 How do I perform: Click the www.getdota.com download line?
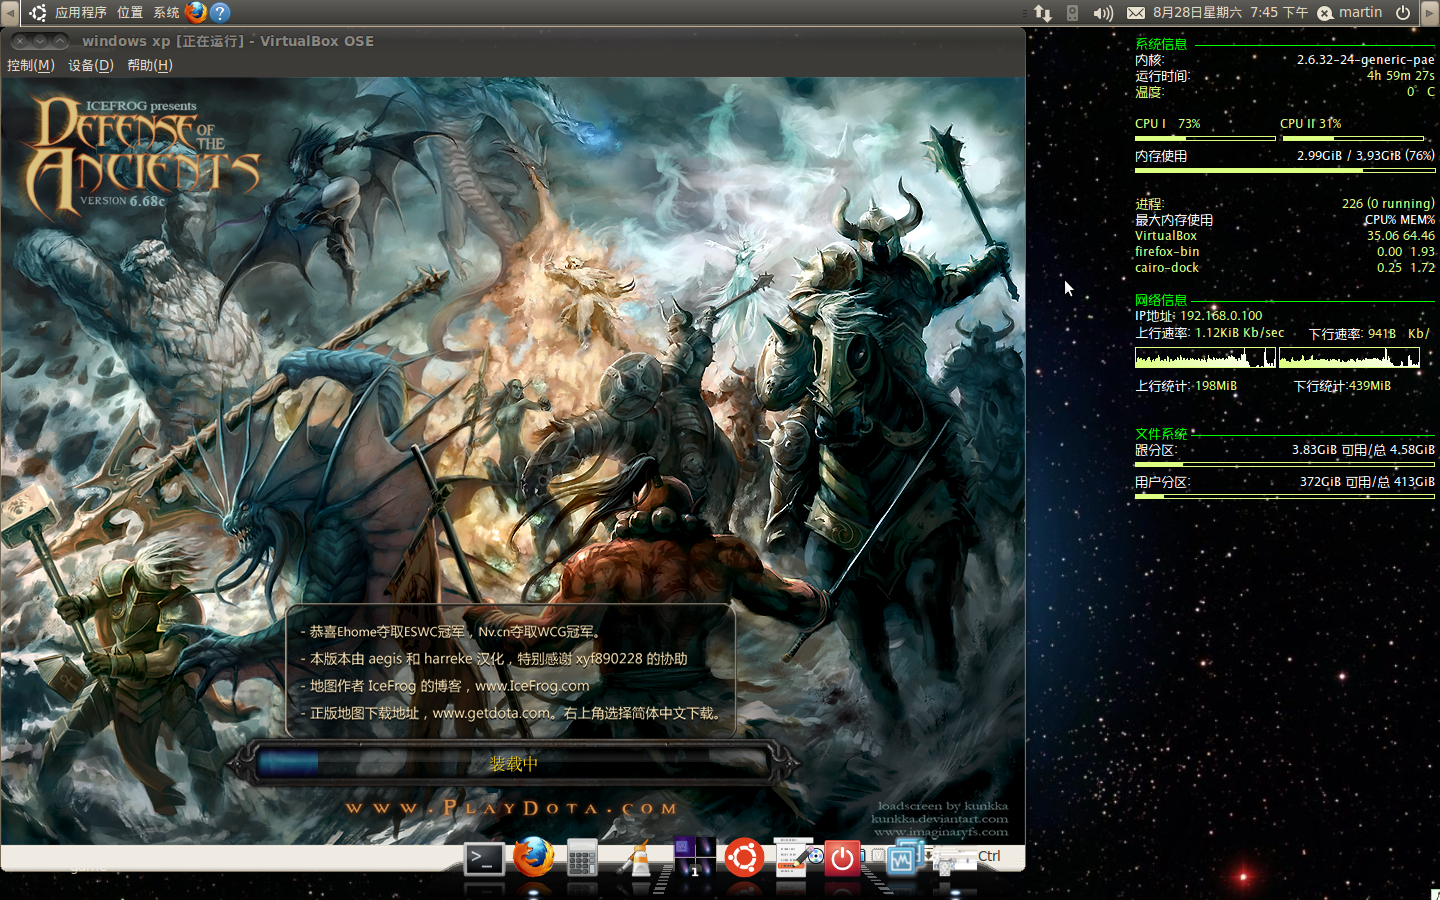pyautogui.click(x=512, y=713)
